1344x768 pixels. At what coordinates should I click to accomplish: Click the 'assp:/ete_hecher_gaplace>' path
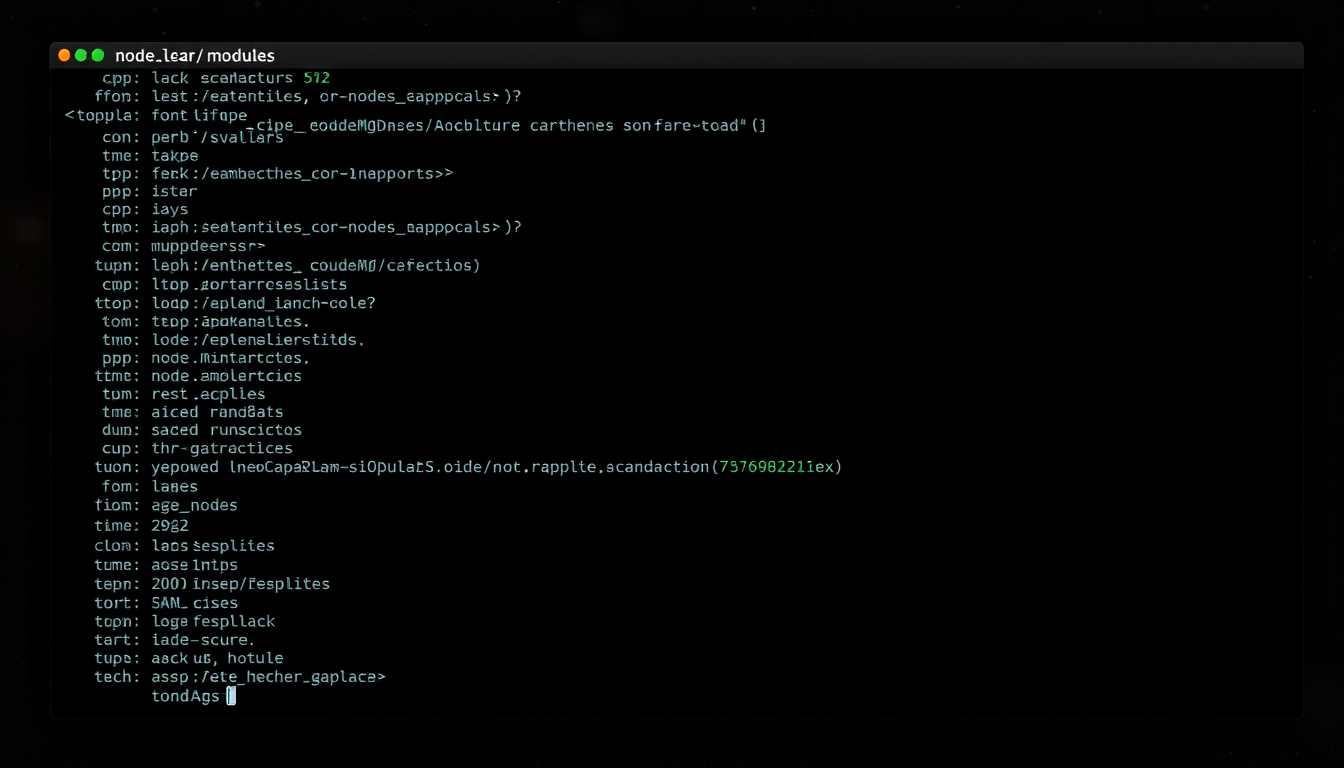click(x=268, y=677)
